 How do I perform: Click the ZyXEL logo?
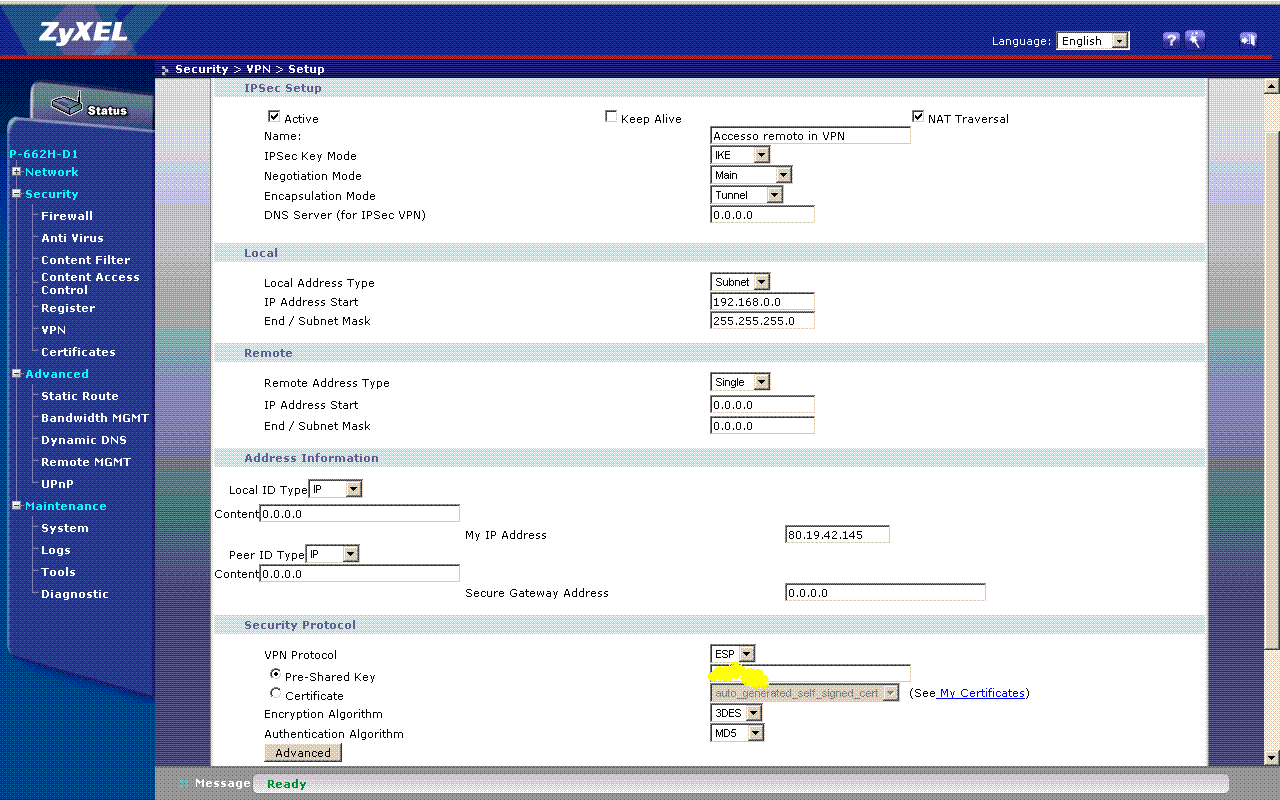click(83, 32)
